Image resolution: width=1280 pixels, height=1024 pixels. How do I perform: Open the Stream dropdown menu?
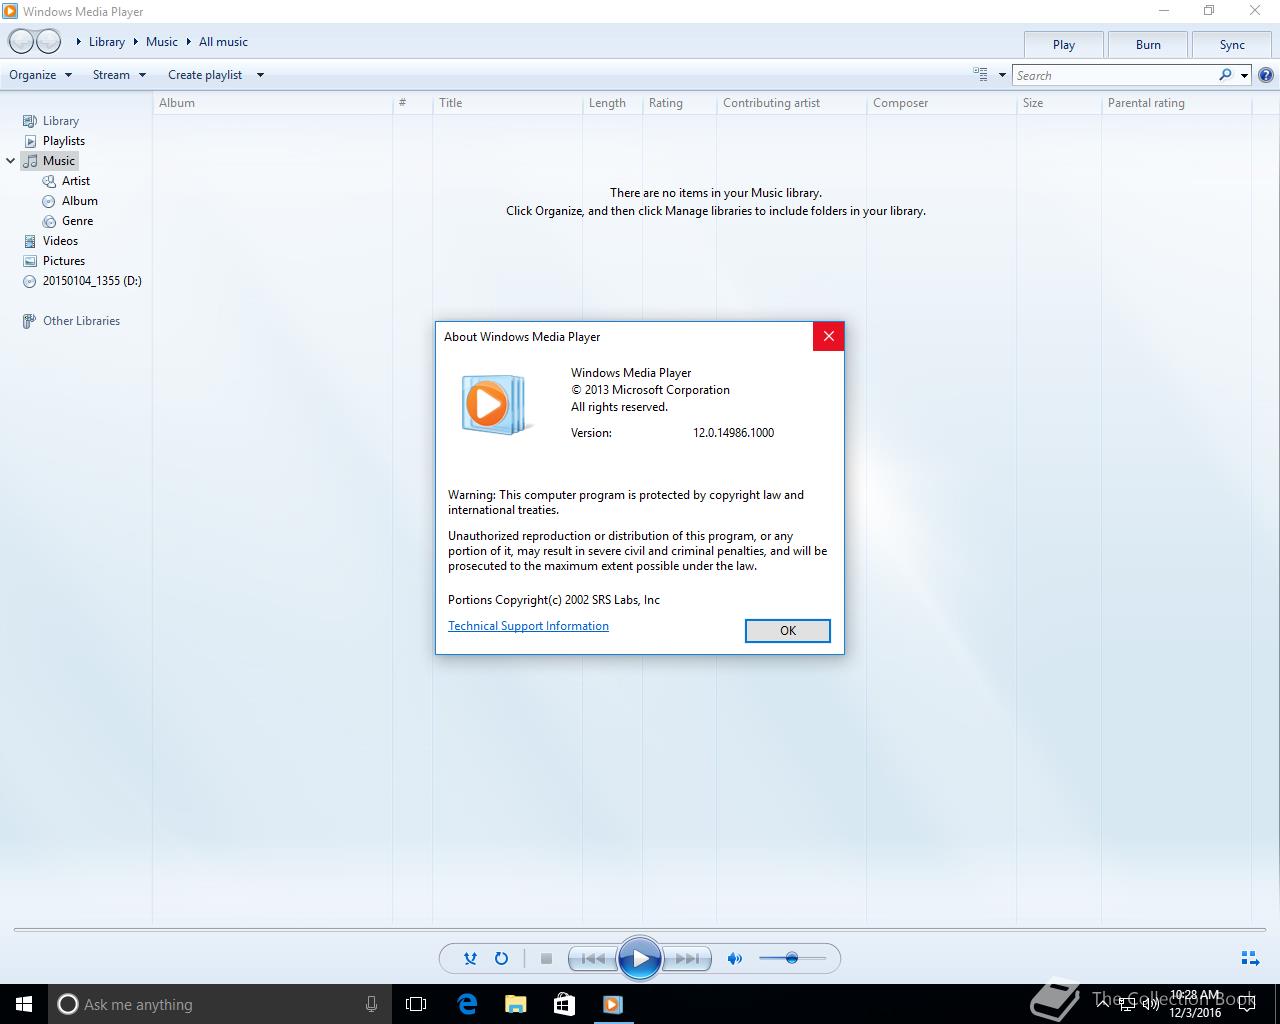(119, 75)
